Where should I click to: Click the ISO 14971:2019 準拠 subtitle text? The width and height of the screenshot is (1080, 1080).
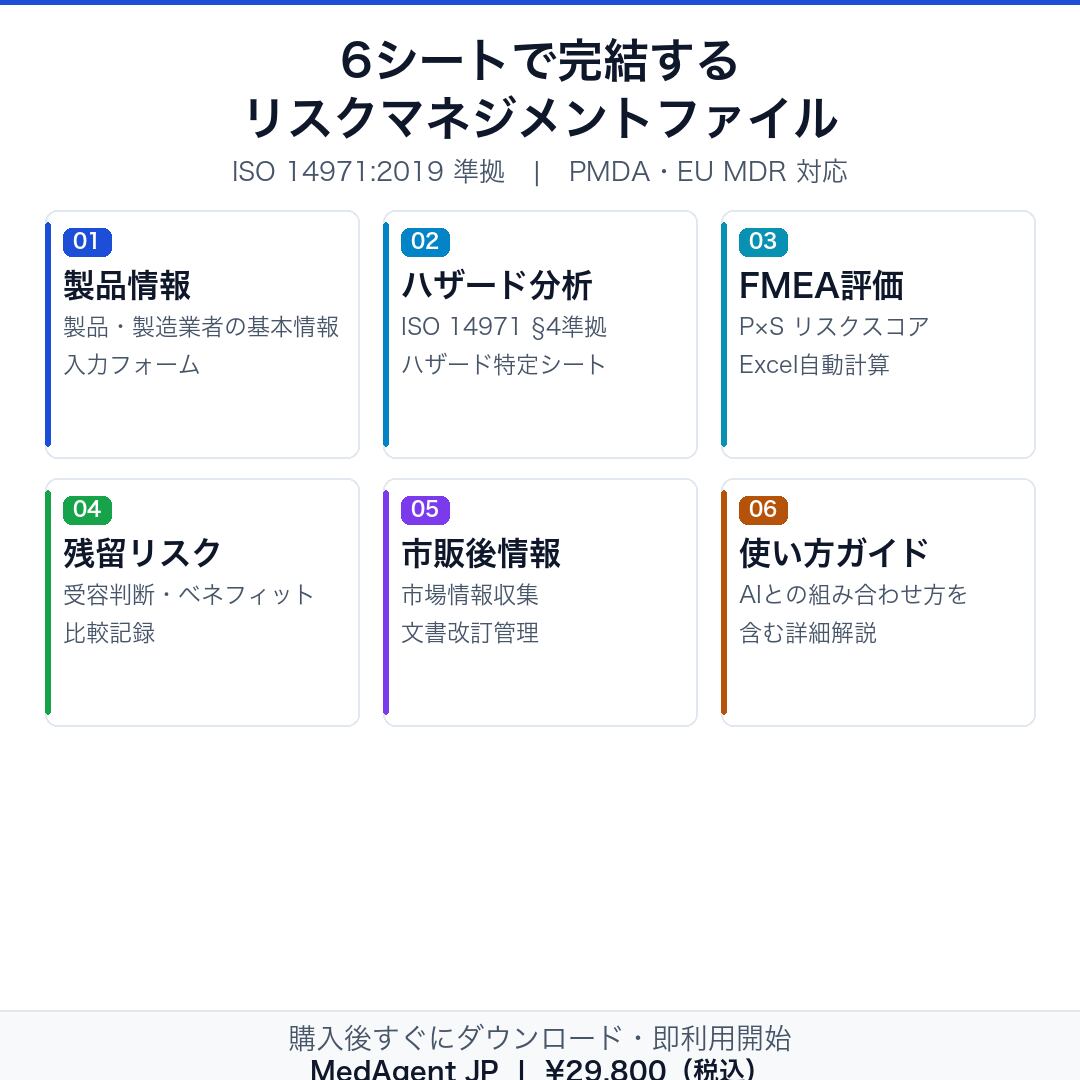pos(368,172)
